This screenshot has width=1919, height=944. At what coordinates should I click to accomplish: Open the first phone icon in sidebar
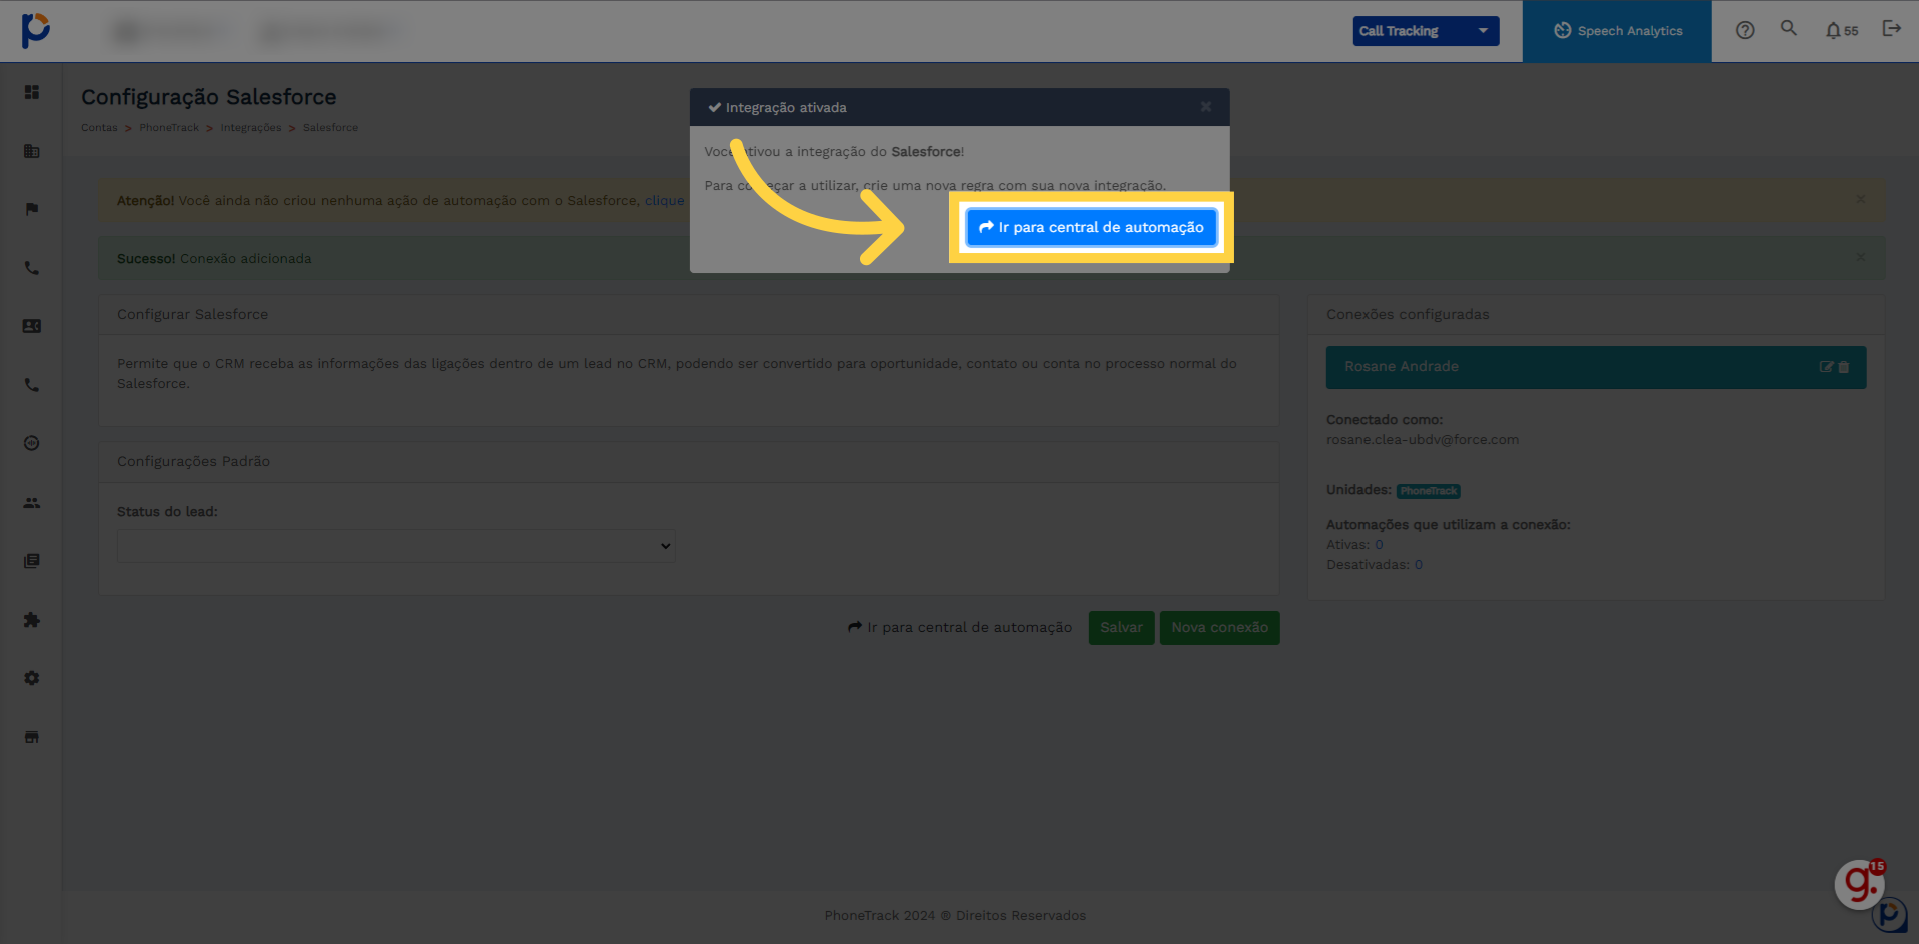32,268
